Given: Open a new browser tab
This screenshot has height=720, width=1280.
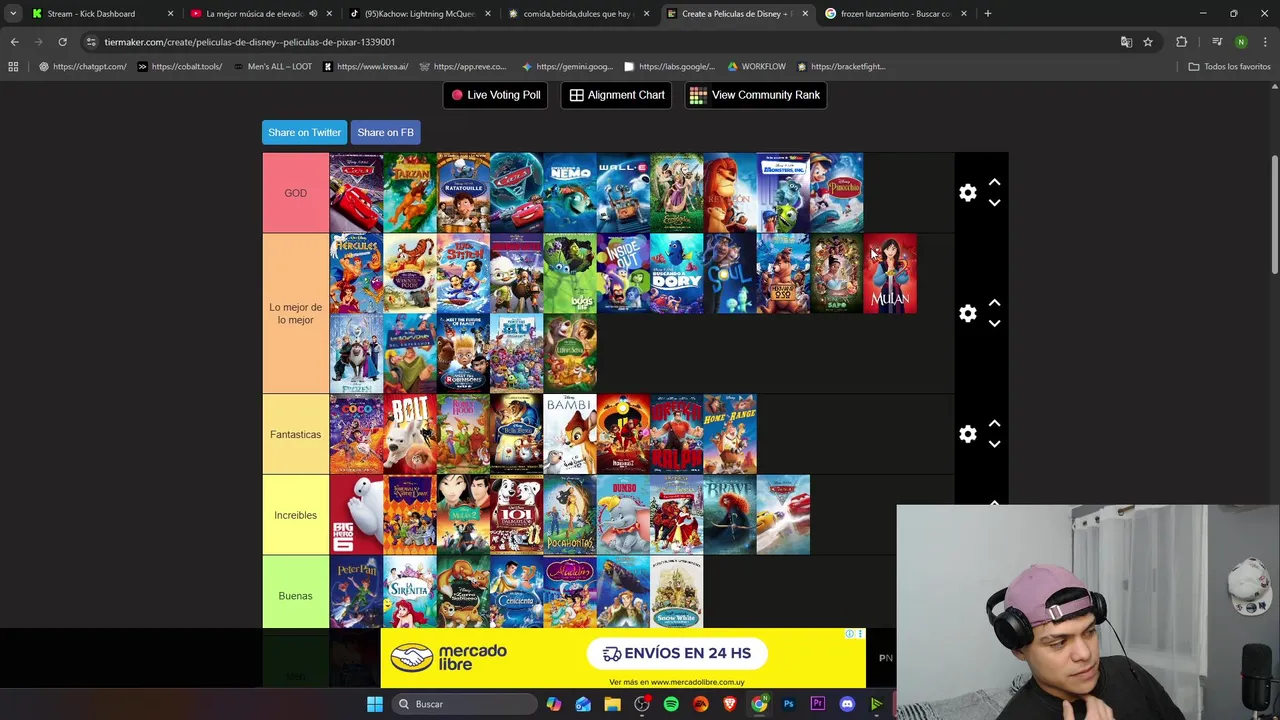Looking at the screenshot, I should click(987, 14).
